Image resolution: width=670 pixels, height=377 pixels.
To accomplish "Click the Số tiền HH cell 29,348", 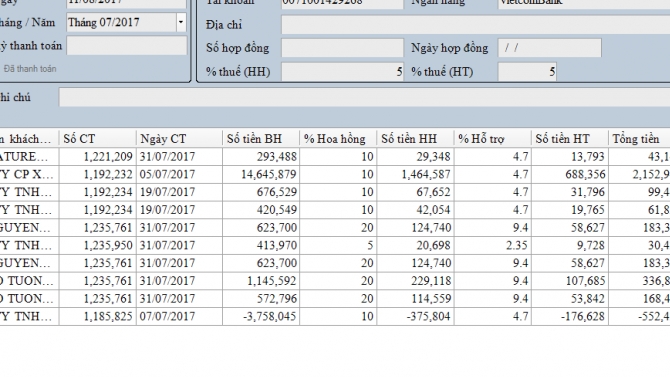I will [x=415, y=157].
